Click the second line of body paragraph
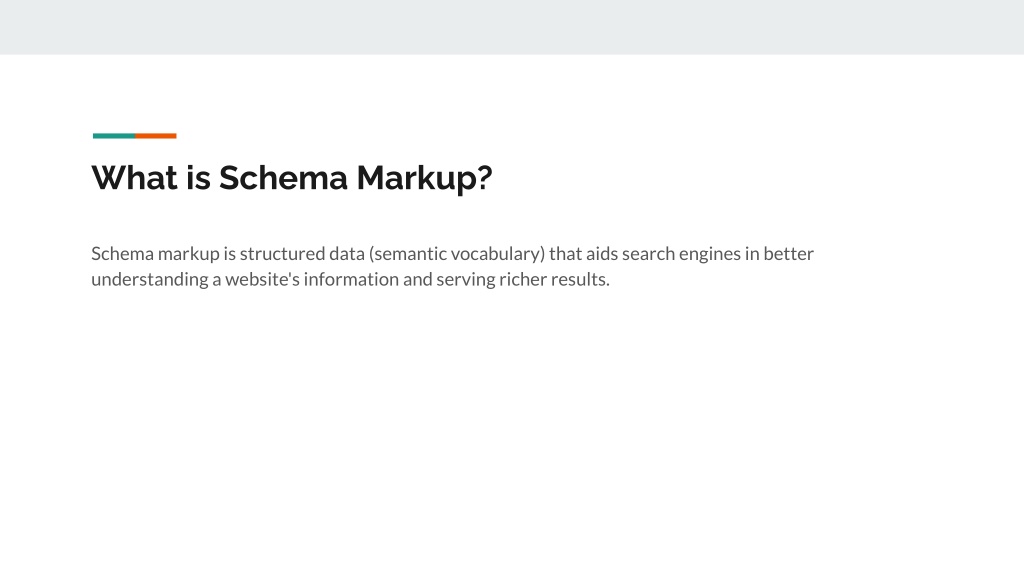The width and height of the screenshot is (1024, 576). coord(350,280)
